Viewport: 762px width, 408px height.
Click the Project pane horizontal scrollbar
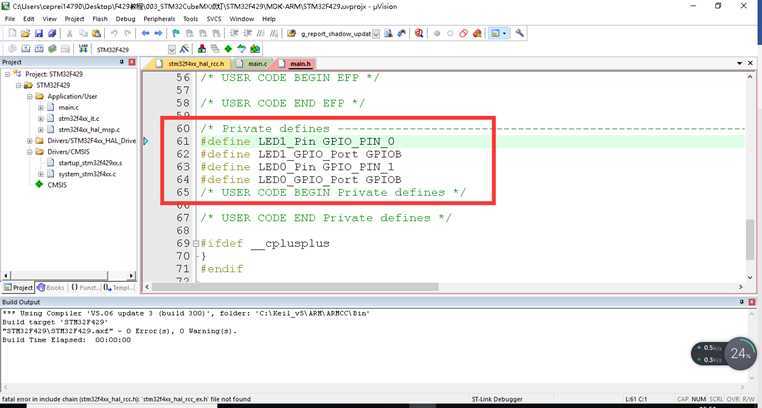69,276
